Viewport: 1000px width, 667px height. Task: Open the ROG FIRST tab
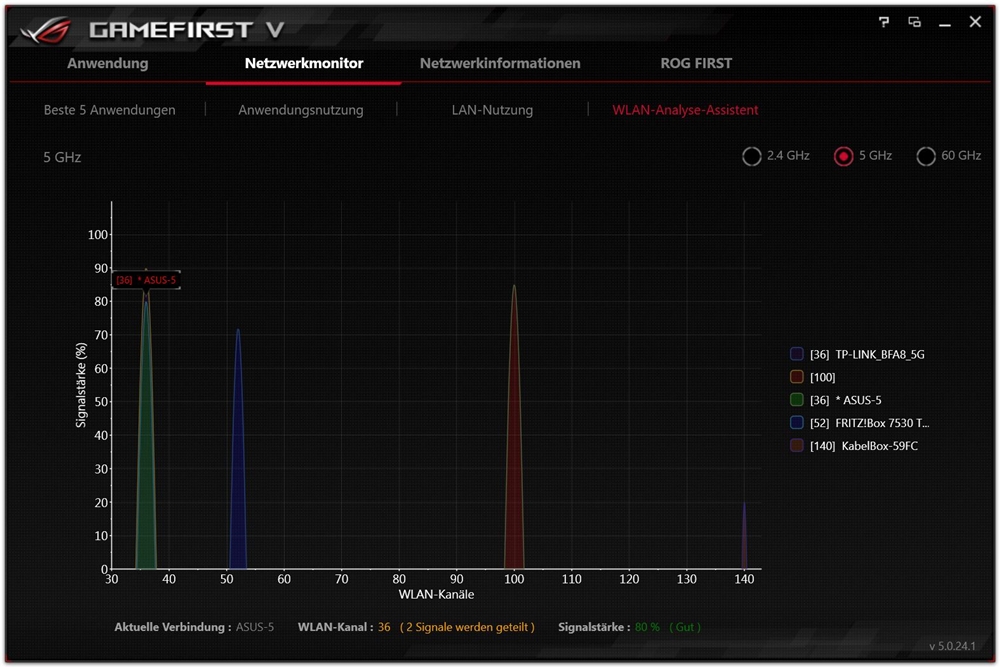696,63
